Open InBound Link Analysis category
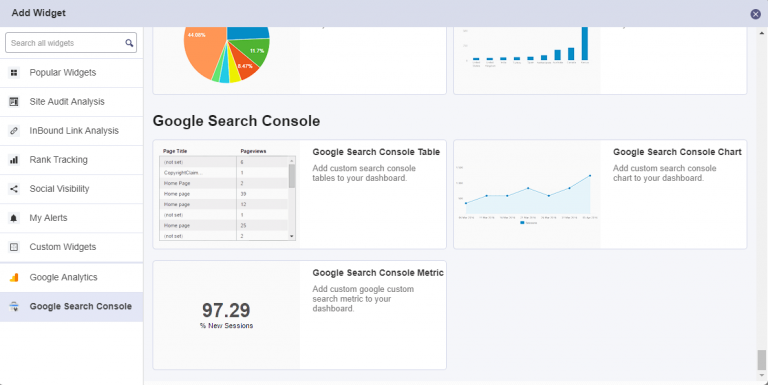 click(x=72, y=131)
